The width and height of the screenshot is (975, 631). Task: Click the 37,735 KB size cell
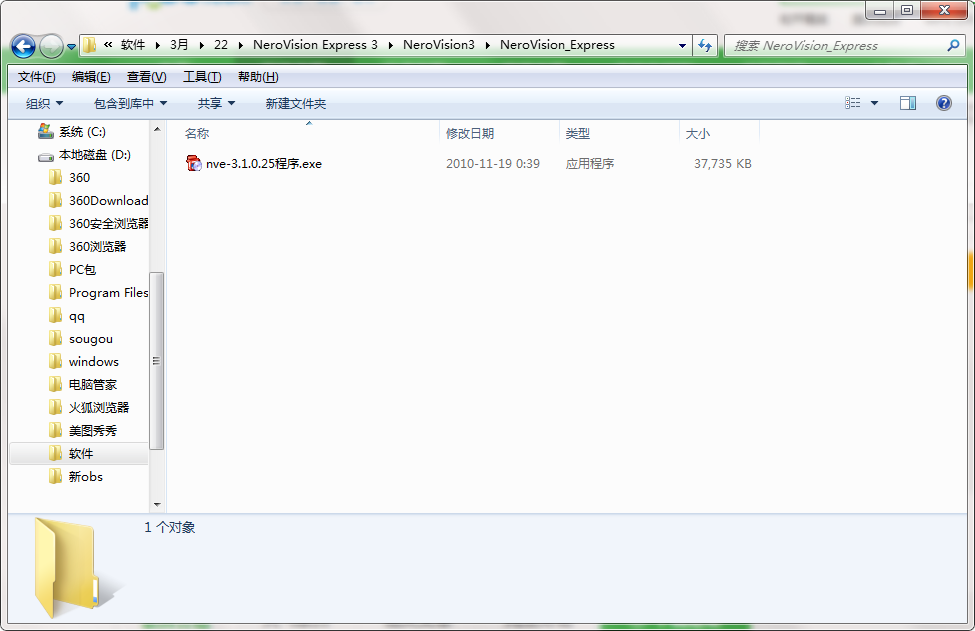point(723,164)
